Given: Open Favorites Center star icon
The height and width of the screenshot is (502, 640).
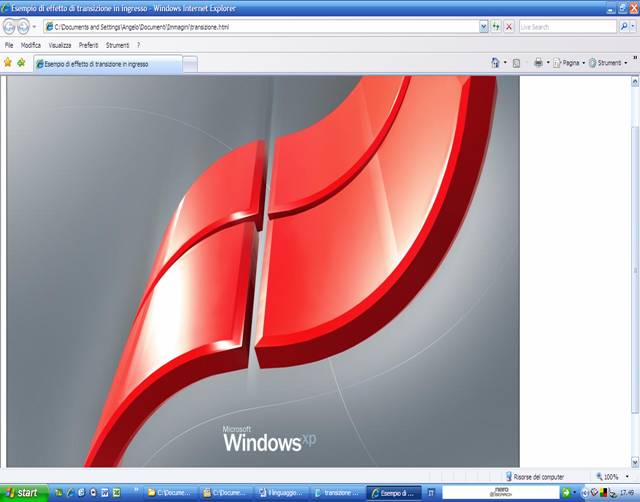Looking at the screenshot, I should tap(8, 62).
